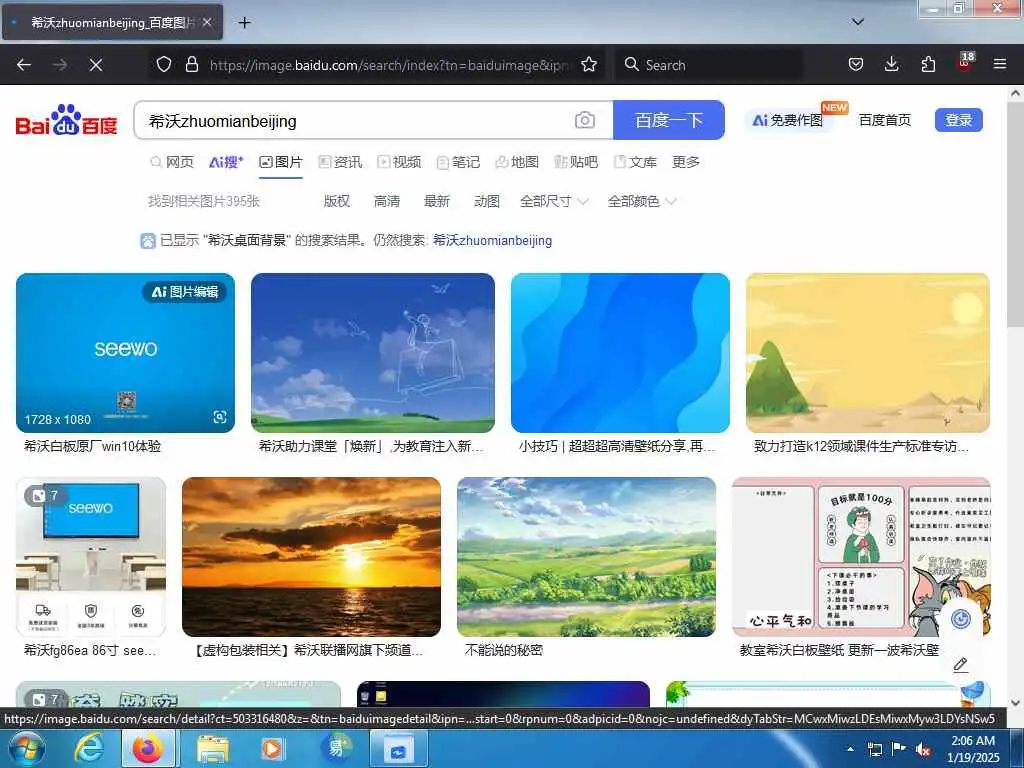
Task: Bookmark this page with the star icon
Action: (588, 65)
